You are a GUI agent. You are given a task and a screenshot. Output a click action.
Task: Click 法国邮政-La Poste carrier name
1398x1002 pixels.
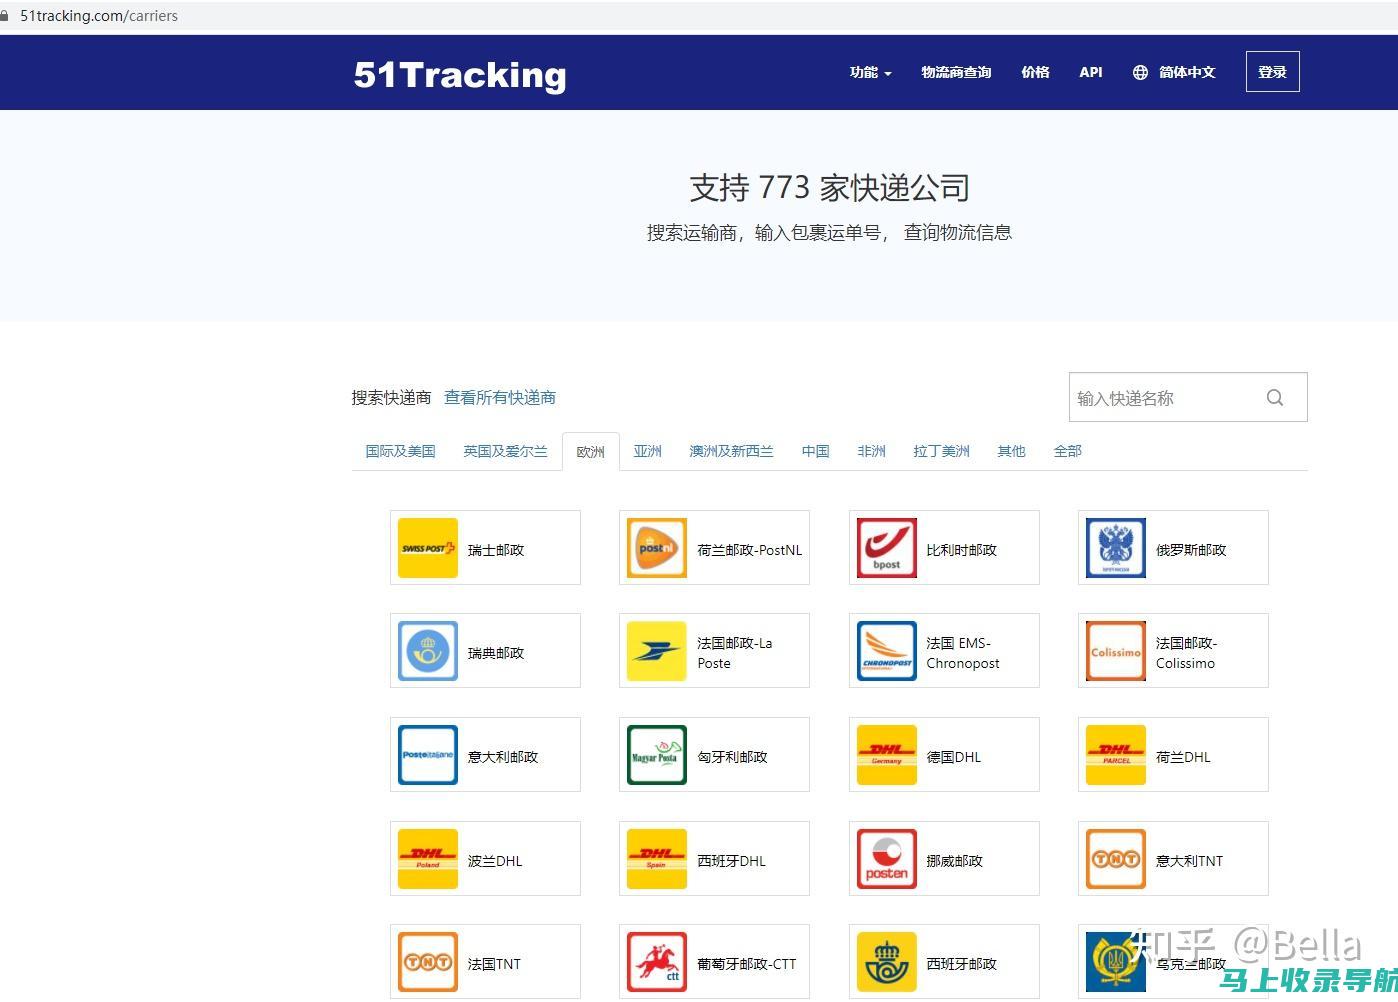click(735, 653)
